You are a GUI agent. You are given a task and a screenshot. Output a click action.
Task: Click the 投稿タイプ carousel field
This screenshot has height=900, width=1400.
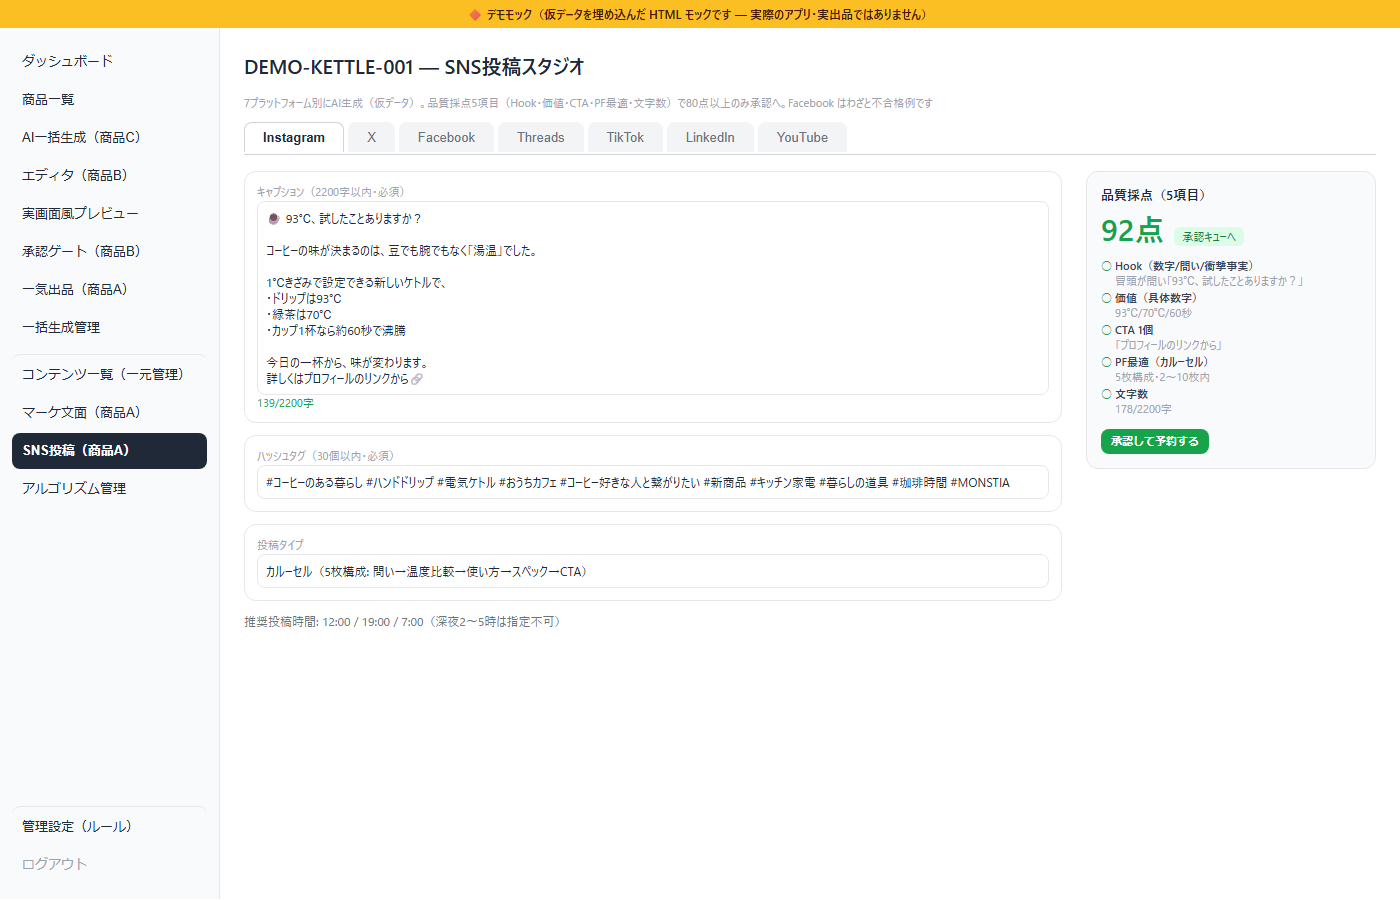click(653, 571)
